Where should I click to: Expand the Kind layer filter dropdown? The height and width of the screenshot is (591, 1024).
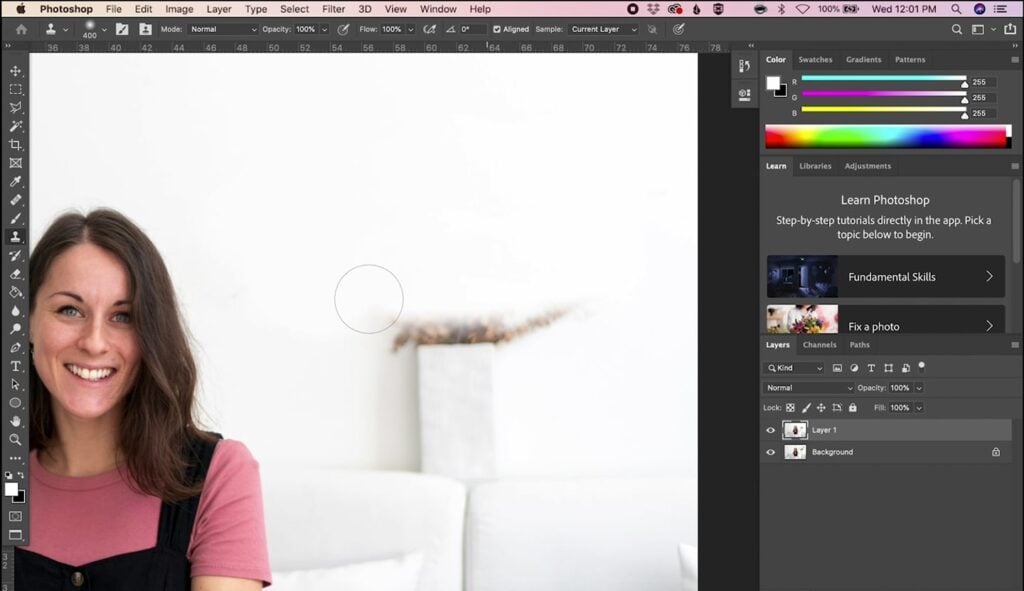point(795,368)
